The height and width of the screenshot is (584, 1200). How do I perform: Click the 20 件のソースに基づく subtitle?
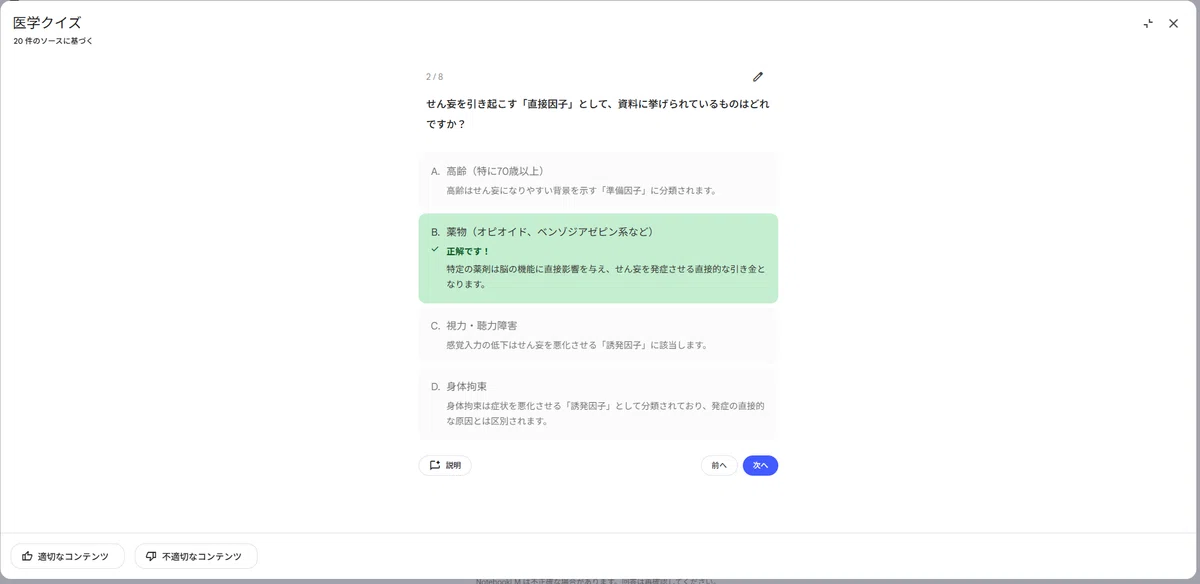53,41
